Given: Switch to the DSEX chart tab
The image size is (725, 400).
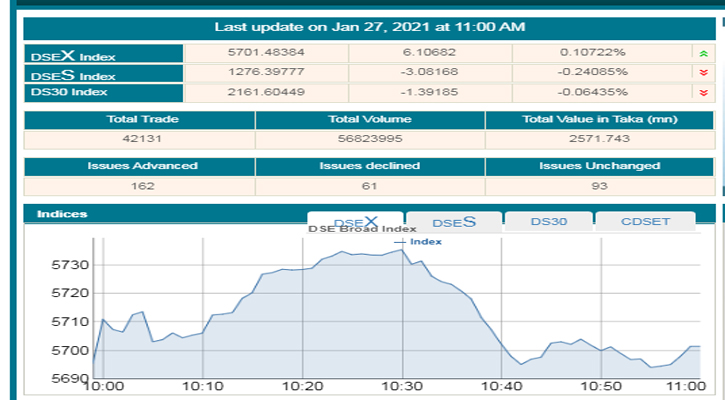Looking at the screenshot, I should [355, 221].
